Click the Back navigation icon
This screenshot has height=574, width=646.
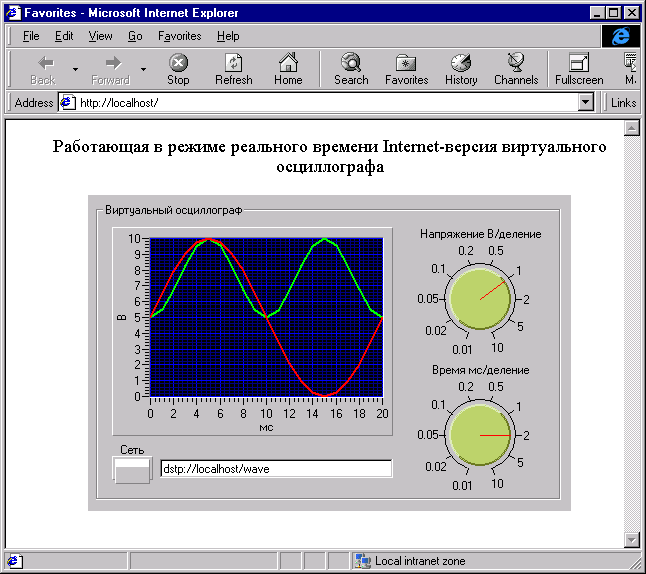tap(43, 63)
